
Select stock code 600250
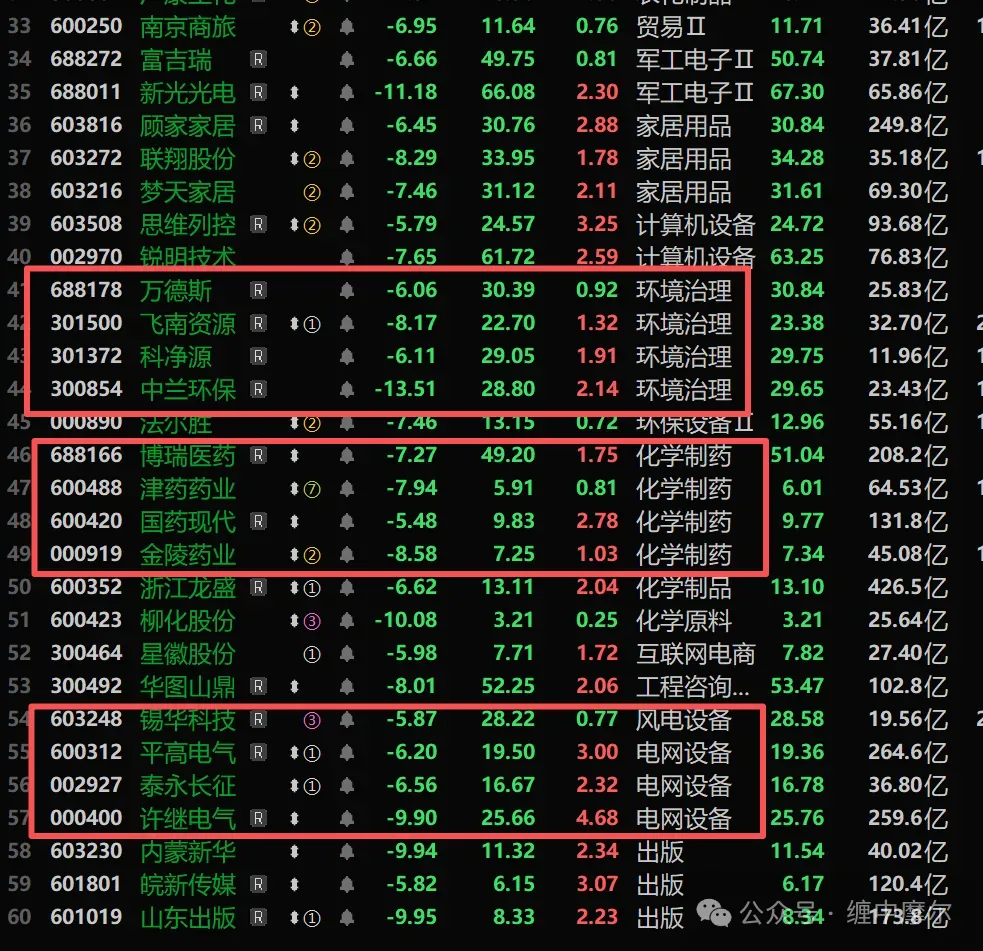[87, 26]
